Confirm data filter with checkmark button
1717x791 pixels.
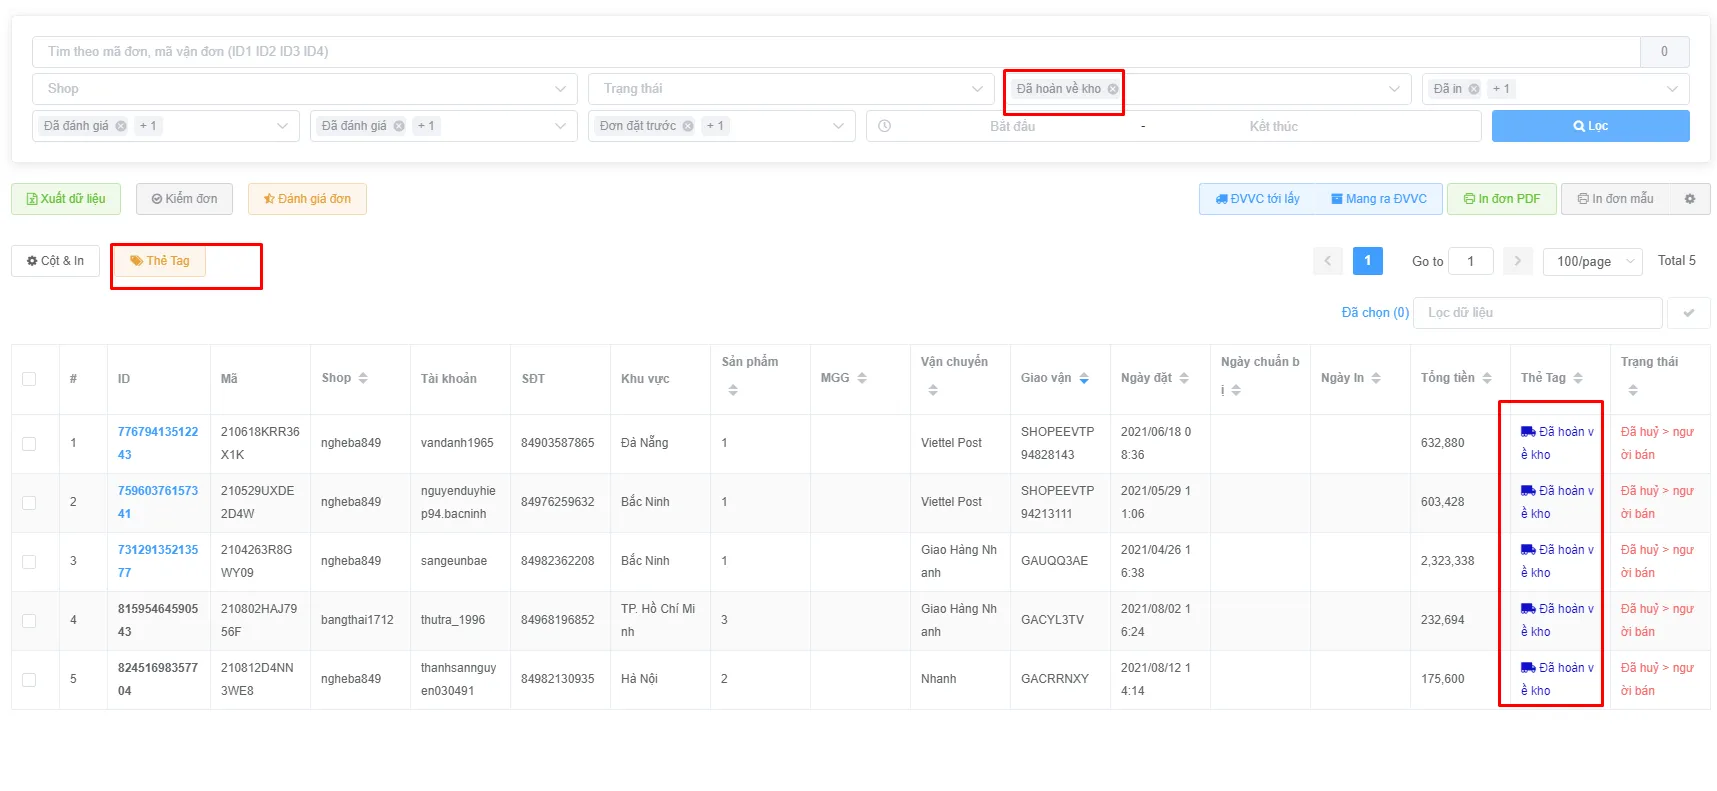coord(1689,313)
